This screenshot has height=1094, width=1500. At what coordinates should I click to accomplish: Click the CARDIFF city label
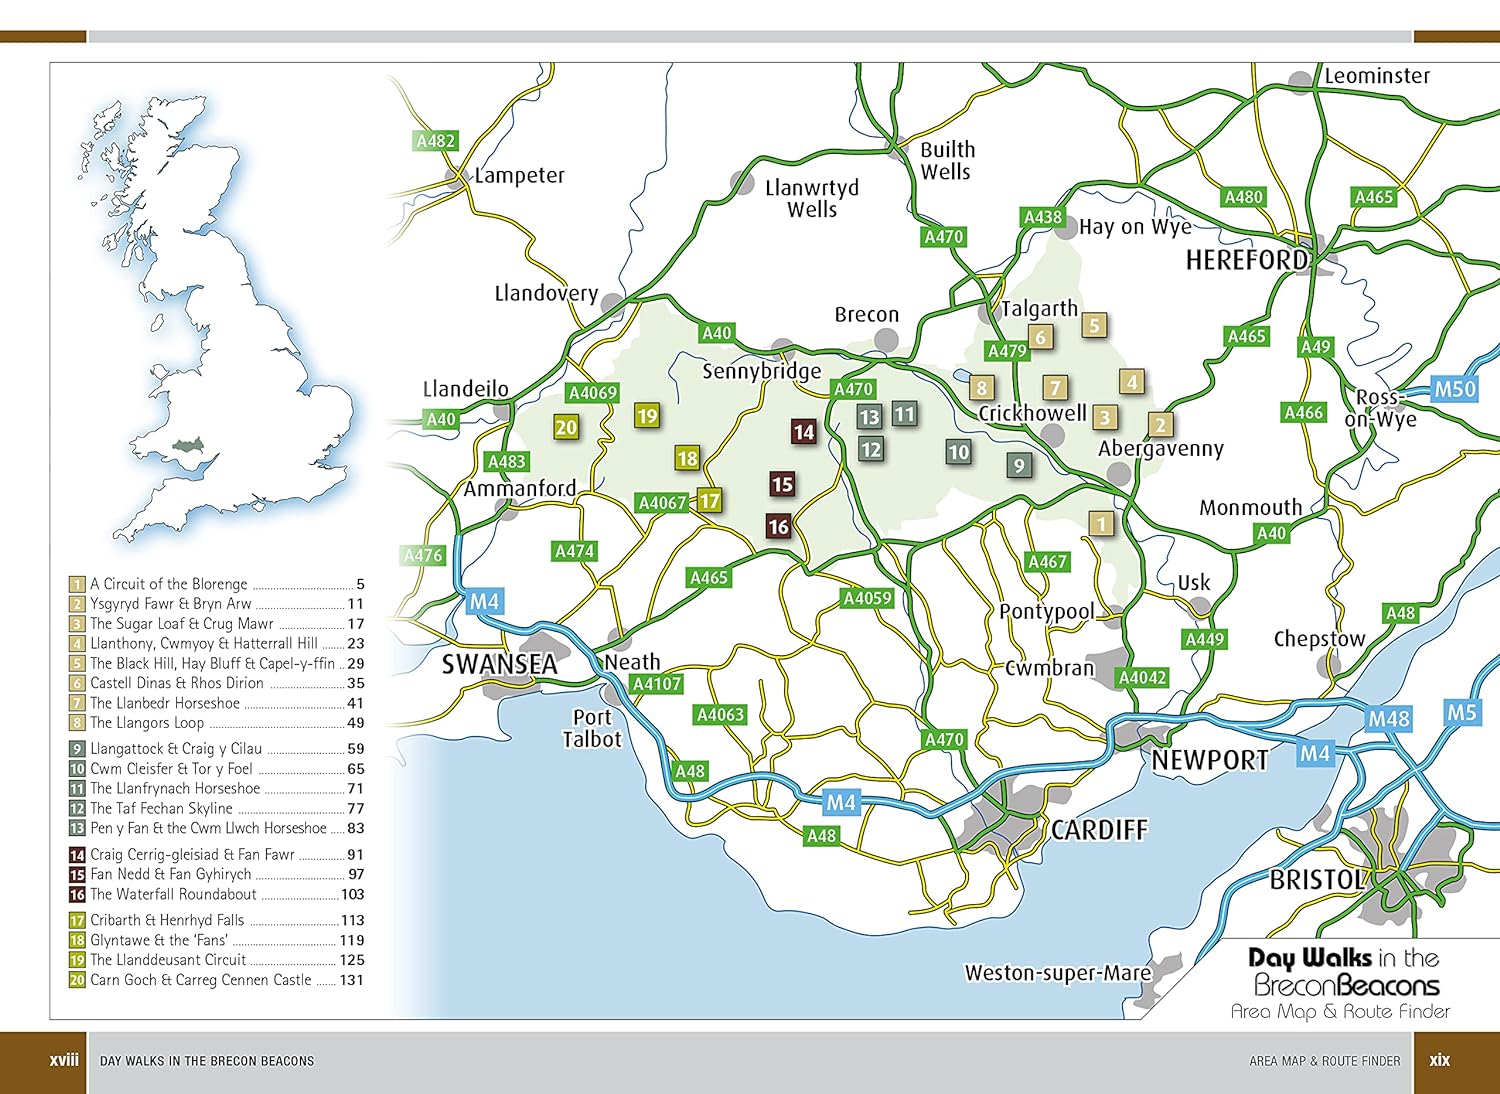(1099, 830)
